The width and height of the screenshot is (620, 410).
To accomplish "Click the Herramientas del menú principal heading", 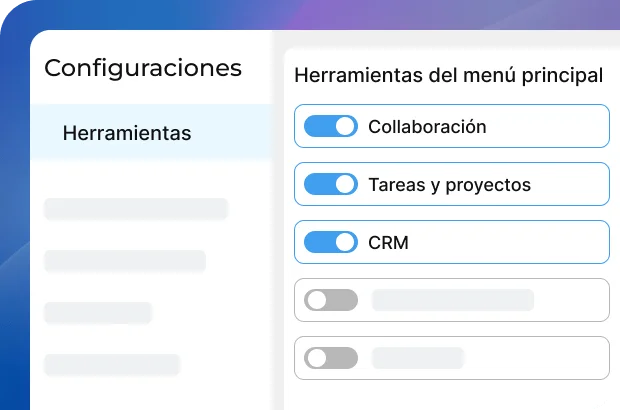I will [x=449, y=75].
